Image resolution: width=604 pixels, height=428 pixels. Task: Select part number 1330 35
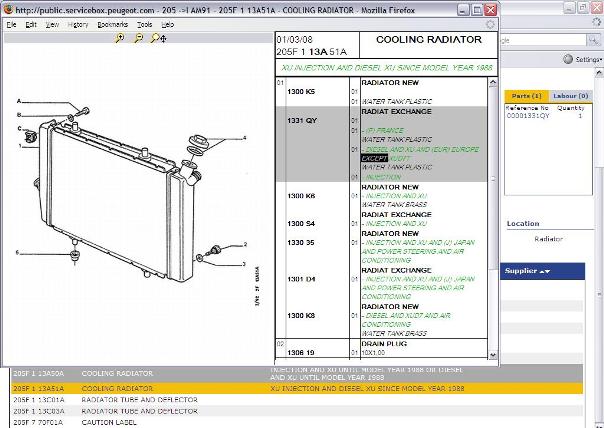(300, 243)
